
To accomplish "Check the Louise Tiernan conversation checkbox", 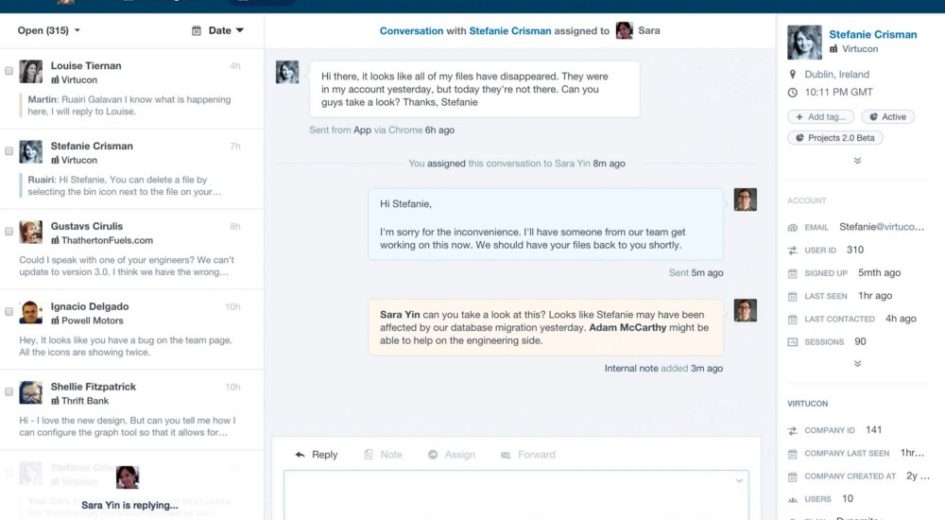I will coord(9,72).
